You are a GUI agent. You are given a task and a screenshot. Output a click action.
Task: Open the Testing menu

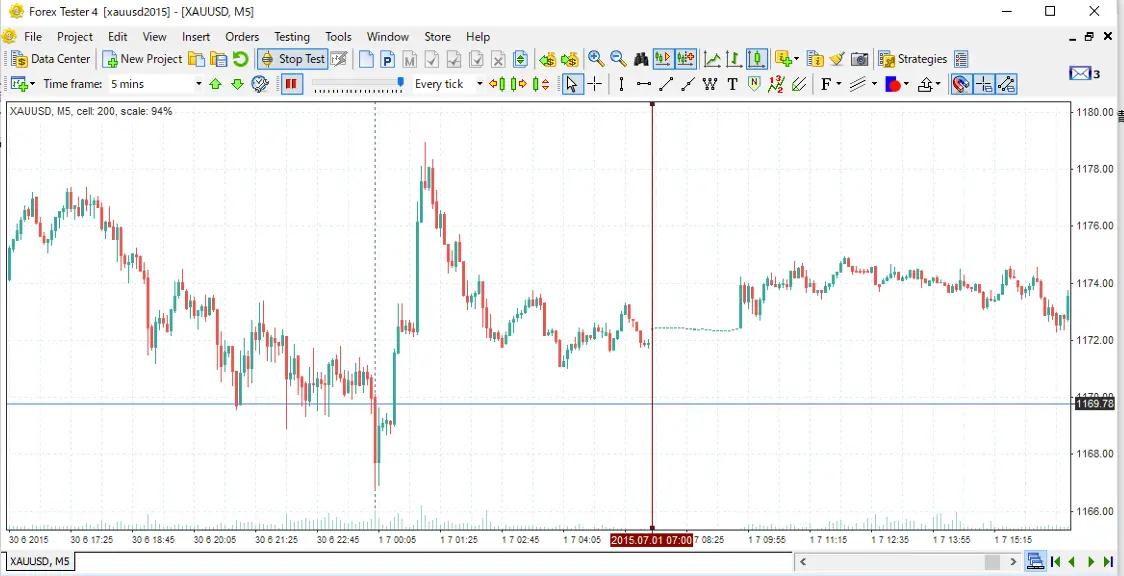click(292, 37)
